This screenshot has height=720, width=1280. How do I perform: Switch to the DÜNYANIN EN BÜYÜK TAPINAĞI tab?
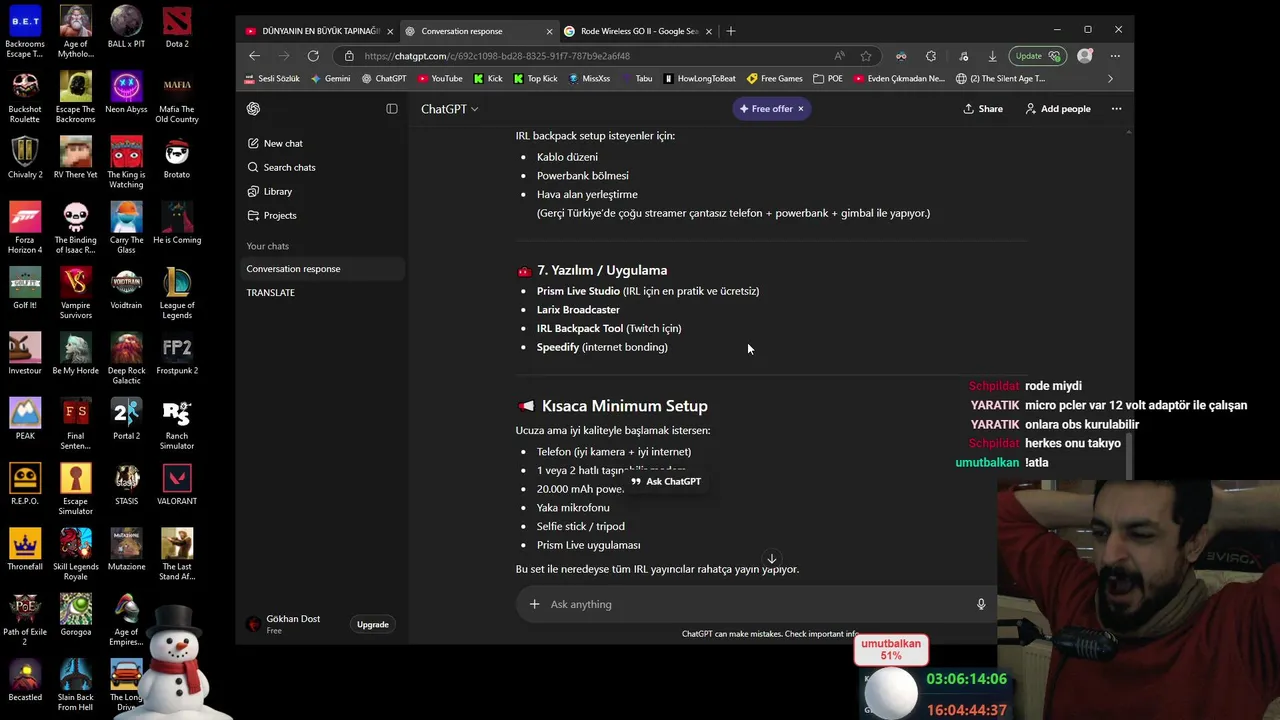point(319,31)
